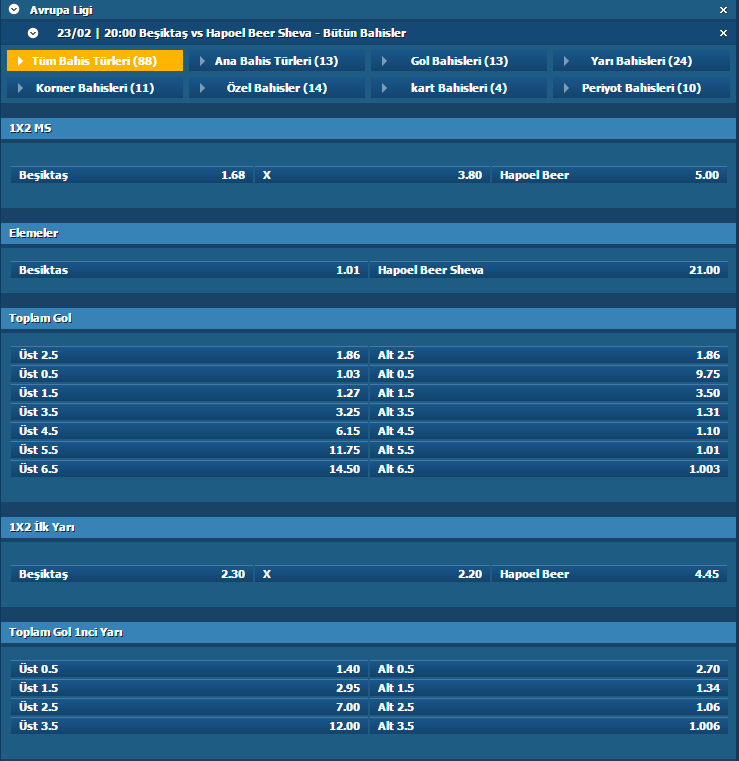This screenshot has height=761, width=739.
Task: Choose first-half Alt 2.5 at 1.06
Action: click(549, 707)
